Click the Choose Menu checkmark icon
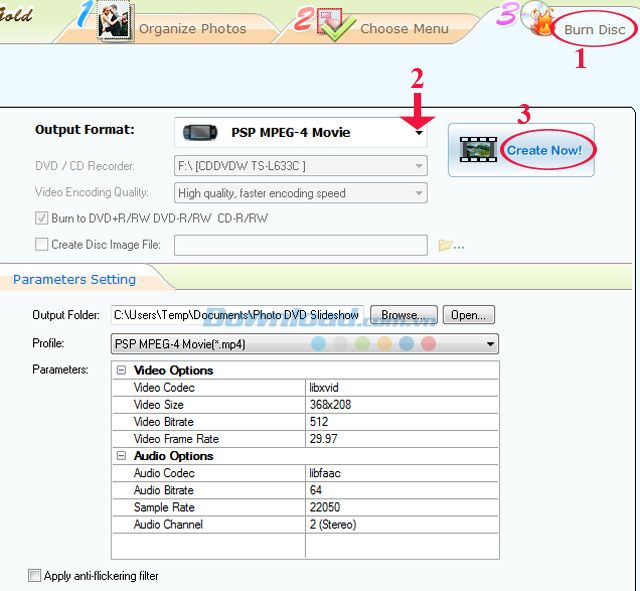This screenshot has width=640, height=591. [x=336, y=24]
